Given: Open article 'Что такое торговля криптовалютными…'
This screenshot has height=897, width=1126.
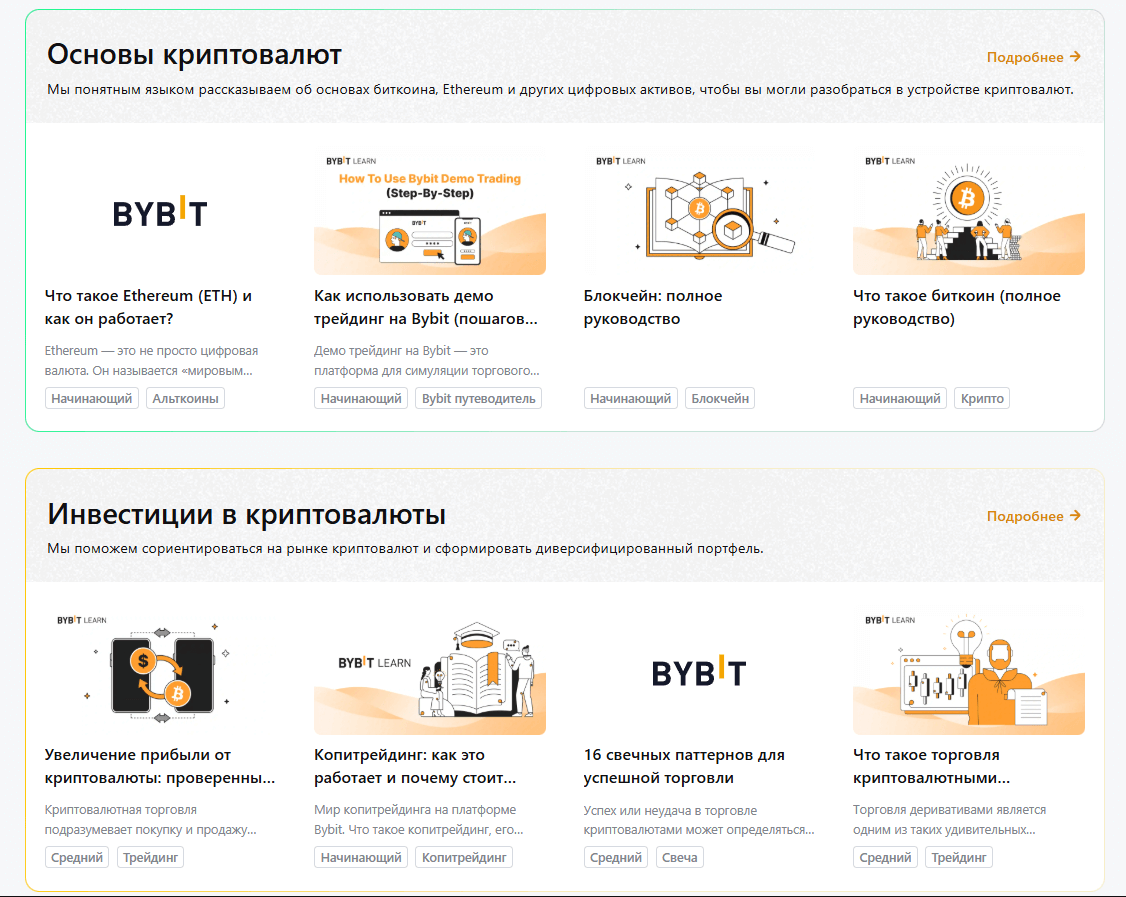Looking at the screenshot, I should coord(931,766).
